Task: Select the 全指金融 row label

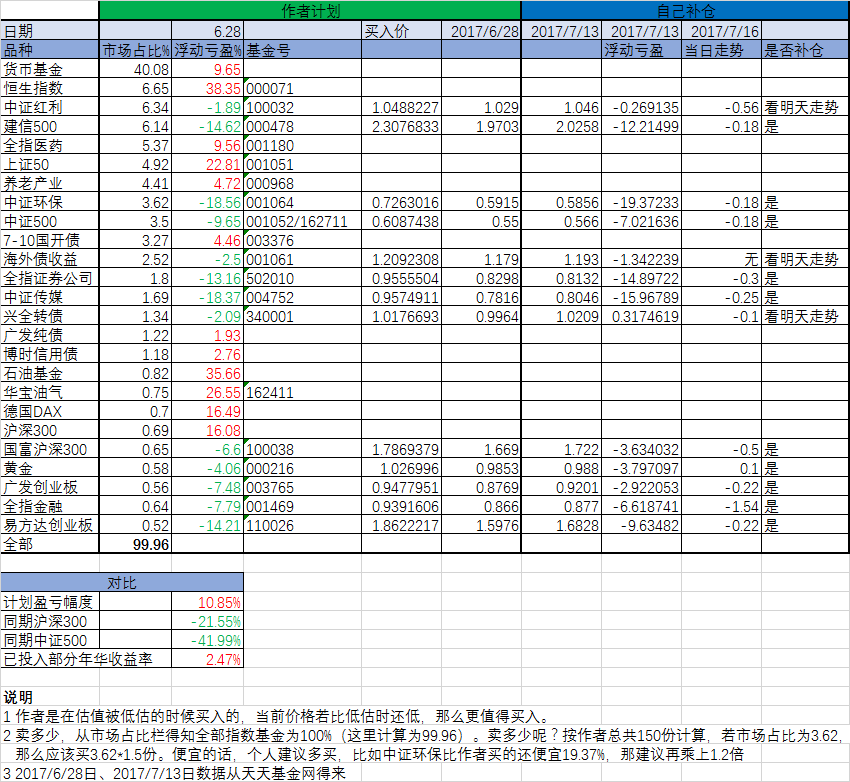Action: point(49,505)
